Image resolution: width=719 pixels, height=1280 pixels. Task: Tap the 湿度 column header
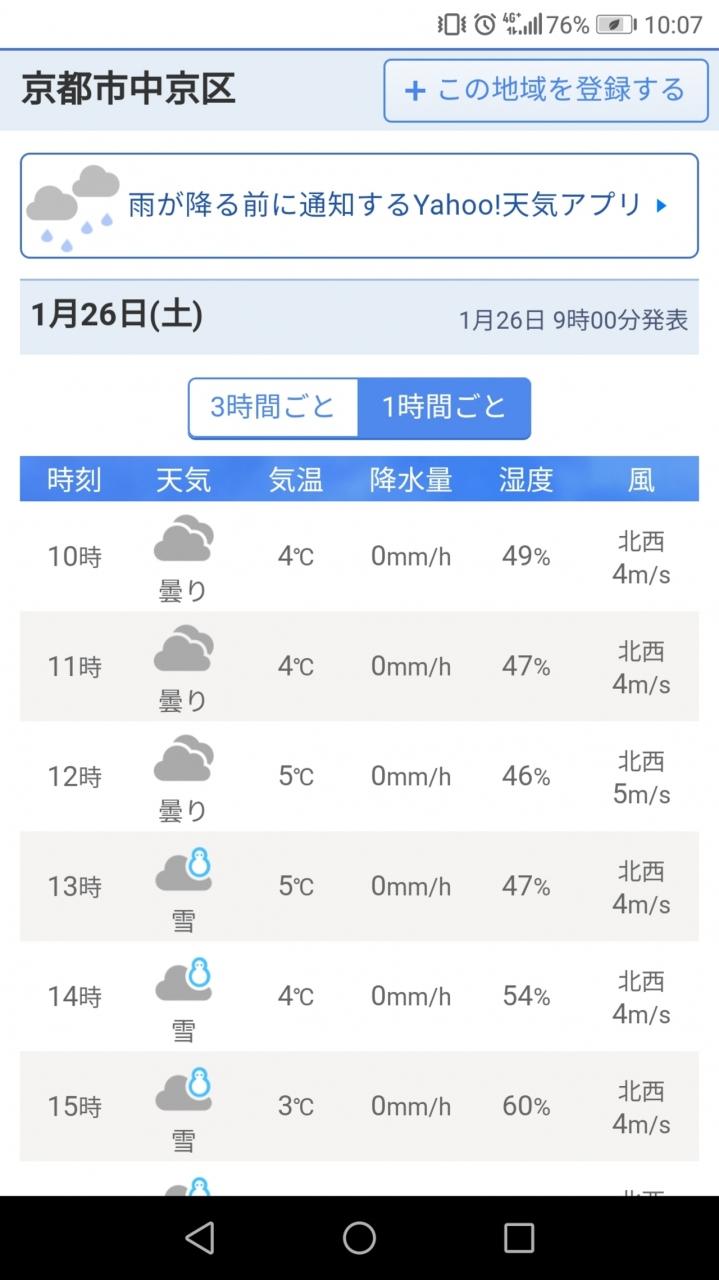point(526,480)
